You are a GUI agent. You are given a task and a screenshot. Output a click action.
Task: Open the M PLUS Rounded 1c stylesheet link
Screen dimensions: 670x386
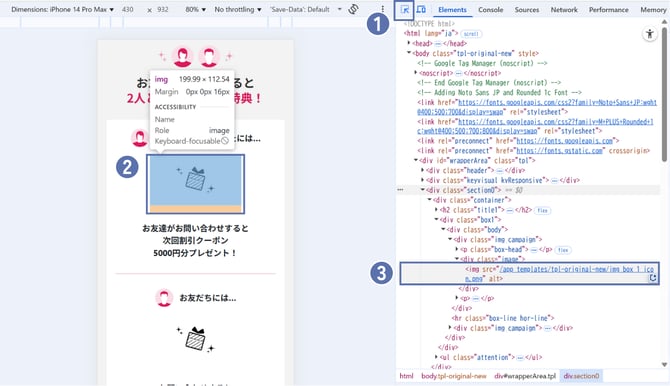click(x=535, y=126)
